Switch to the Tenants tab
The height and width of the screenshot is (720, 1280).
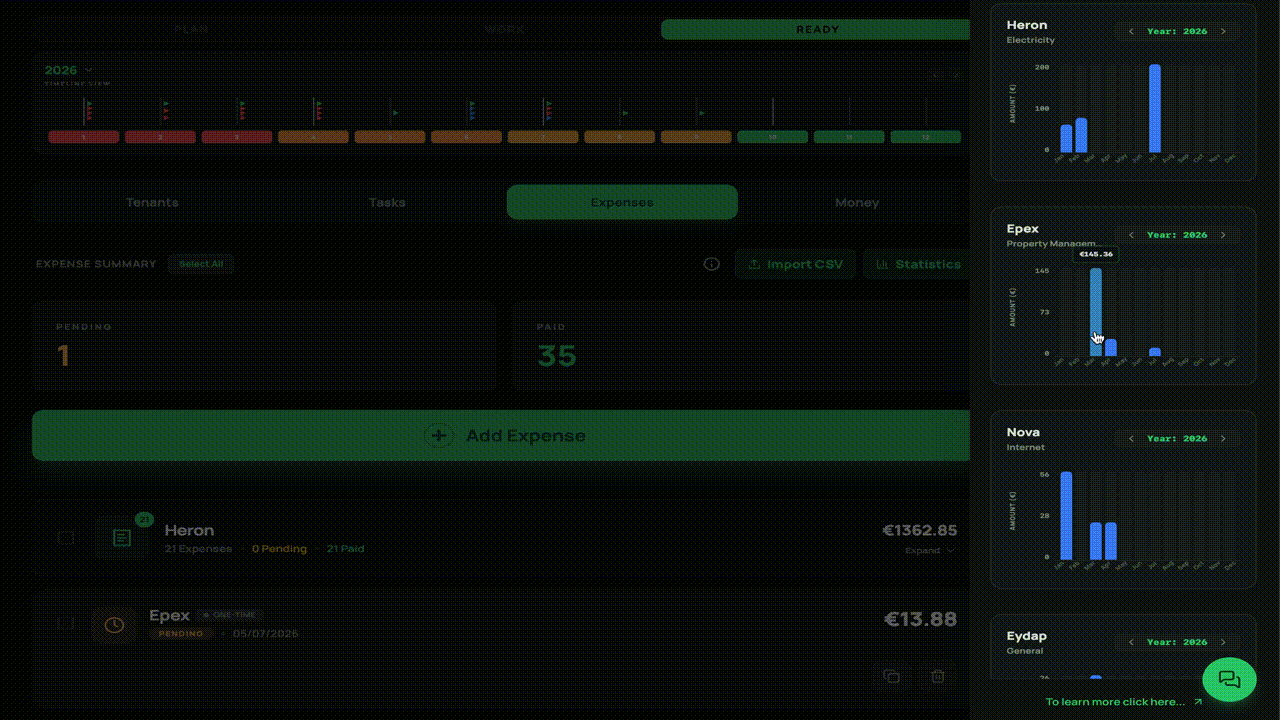(x=152, y=202)
